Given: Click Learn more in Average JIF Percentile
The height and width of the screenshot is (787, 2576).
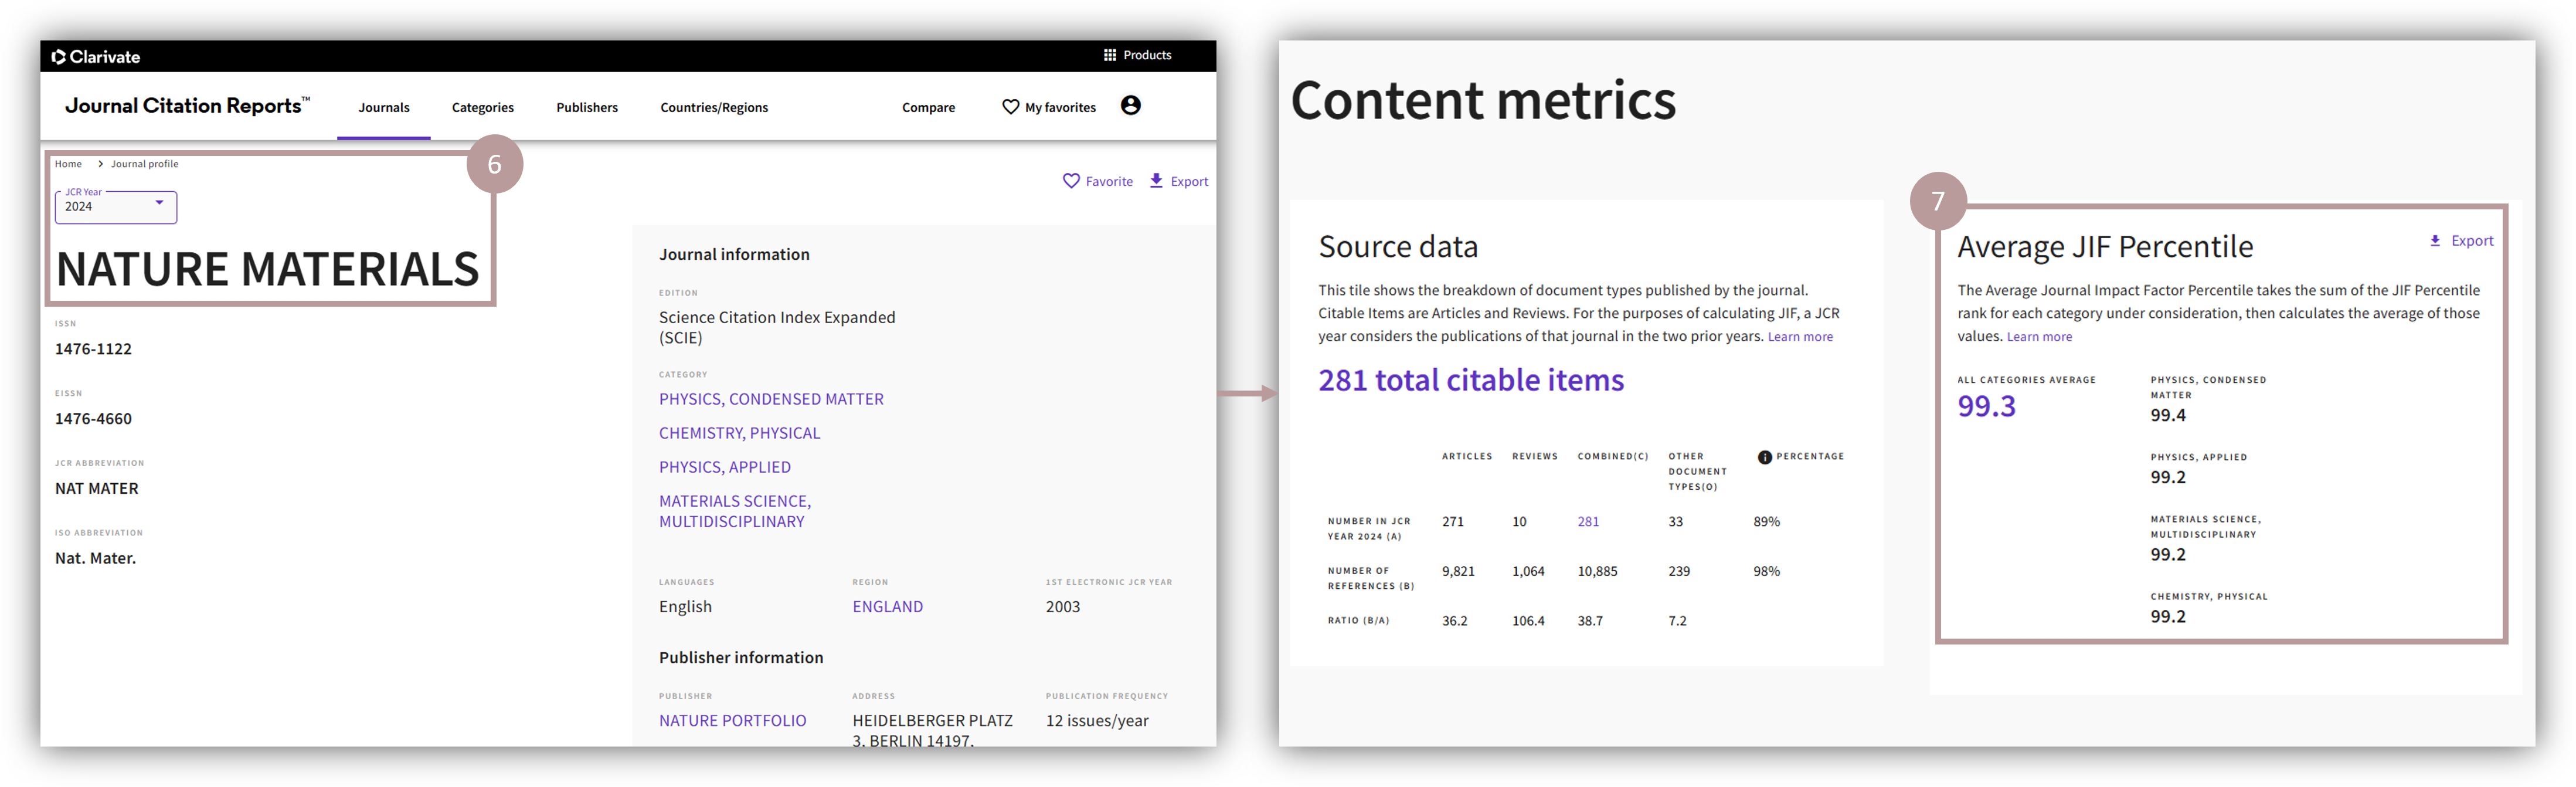Looking at the screenshot, I should coord(2039,337).
